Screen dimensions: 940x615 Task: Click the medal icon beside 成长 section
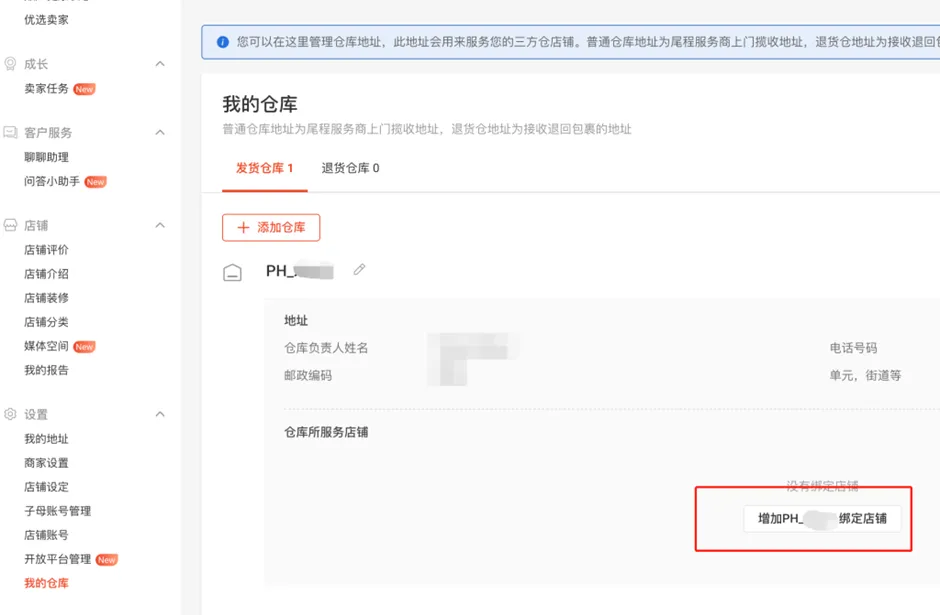[9, 63]
